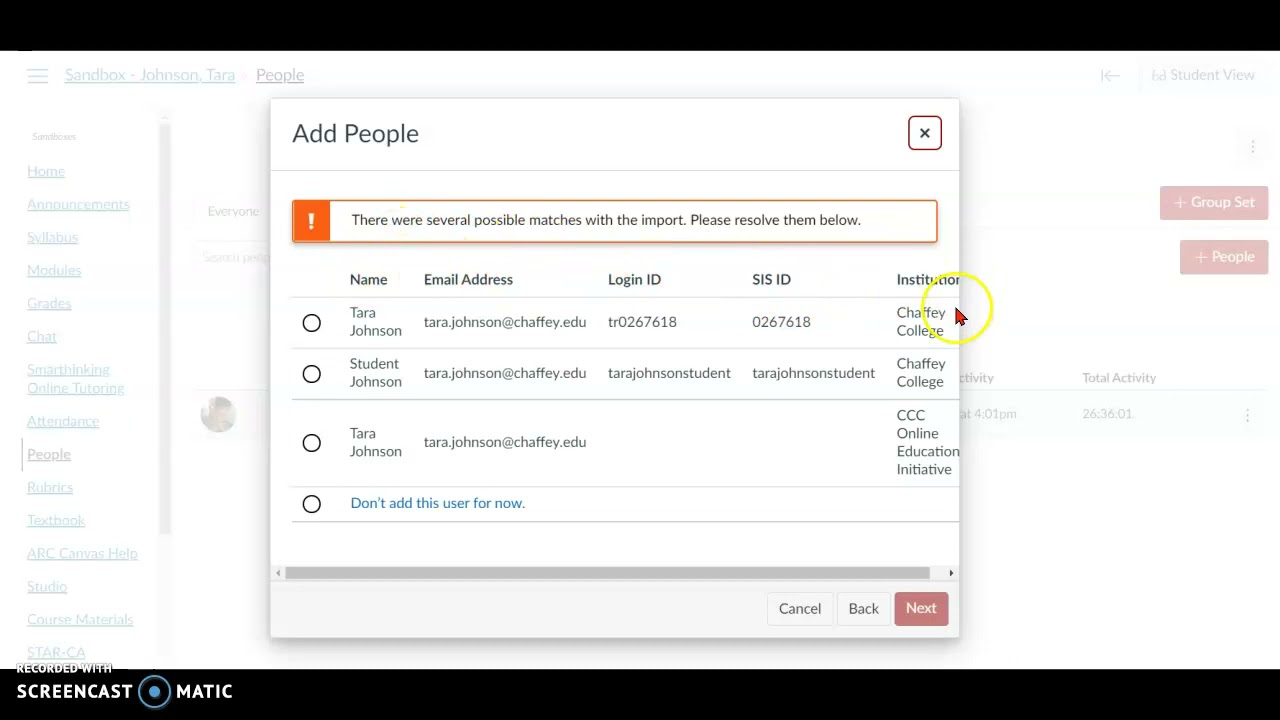Click Sandbox - Johnson, Tara breadcrumb
Image resolution: width=1280 pixels, height=720 pixels.
tap(150, 75)
